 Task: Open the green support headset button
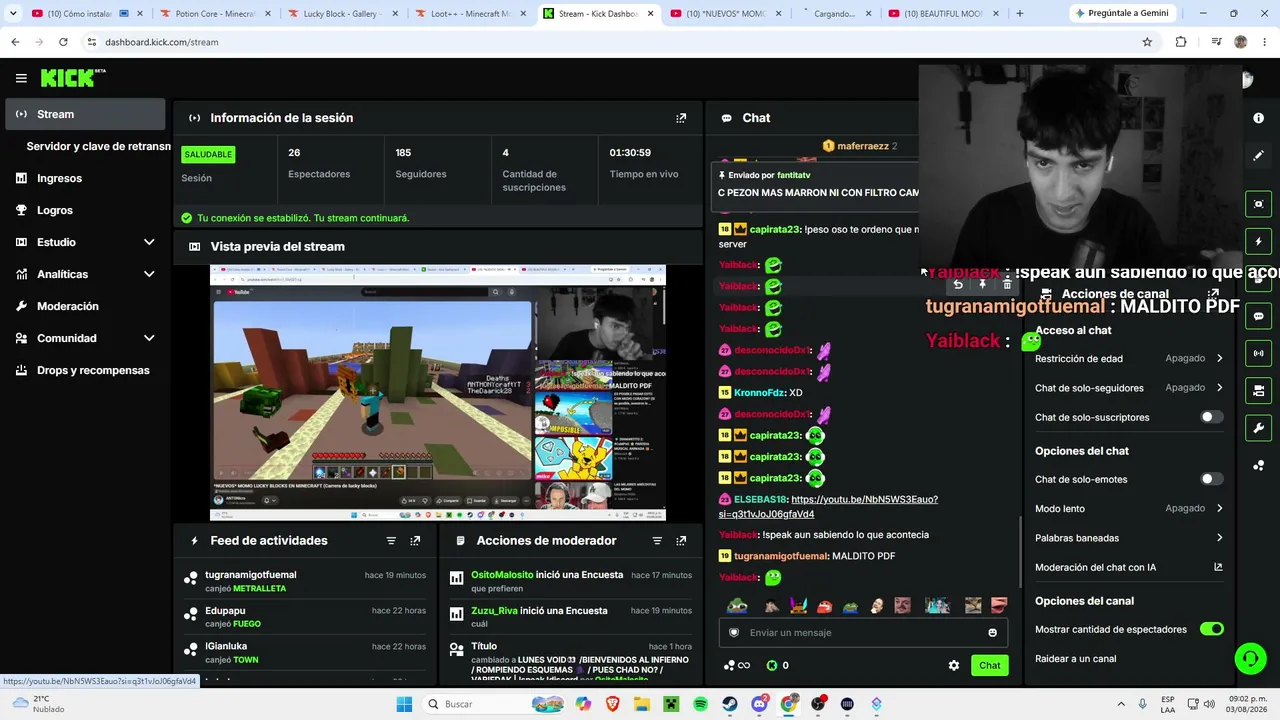tap(1250, 658)
